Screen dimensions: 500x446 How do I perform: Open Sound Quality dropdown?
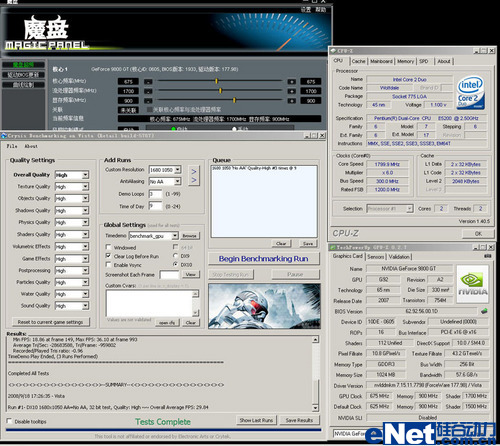pos(85,306)
